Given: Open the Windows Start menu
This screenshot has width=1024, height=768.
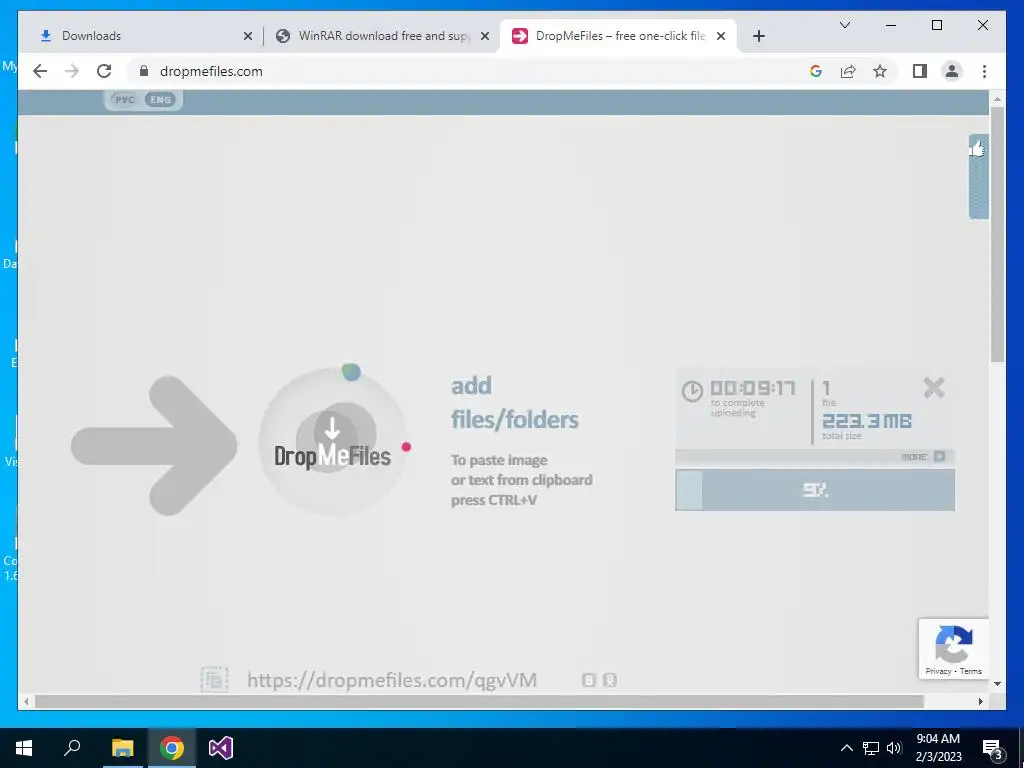Looking at the screenshot, I should tap(24, 748).
